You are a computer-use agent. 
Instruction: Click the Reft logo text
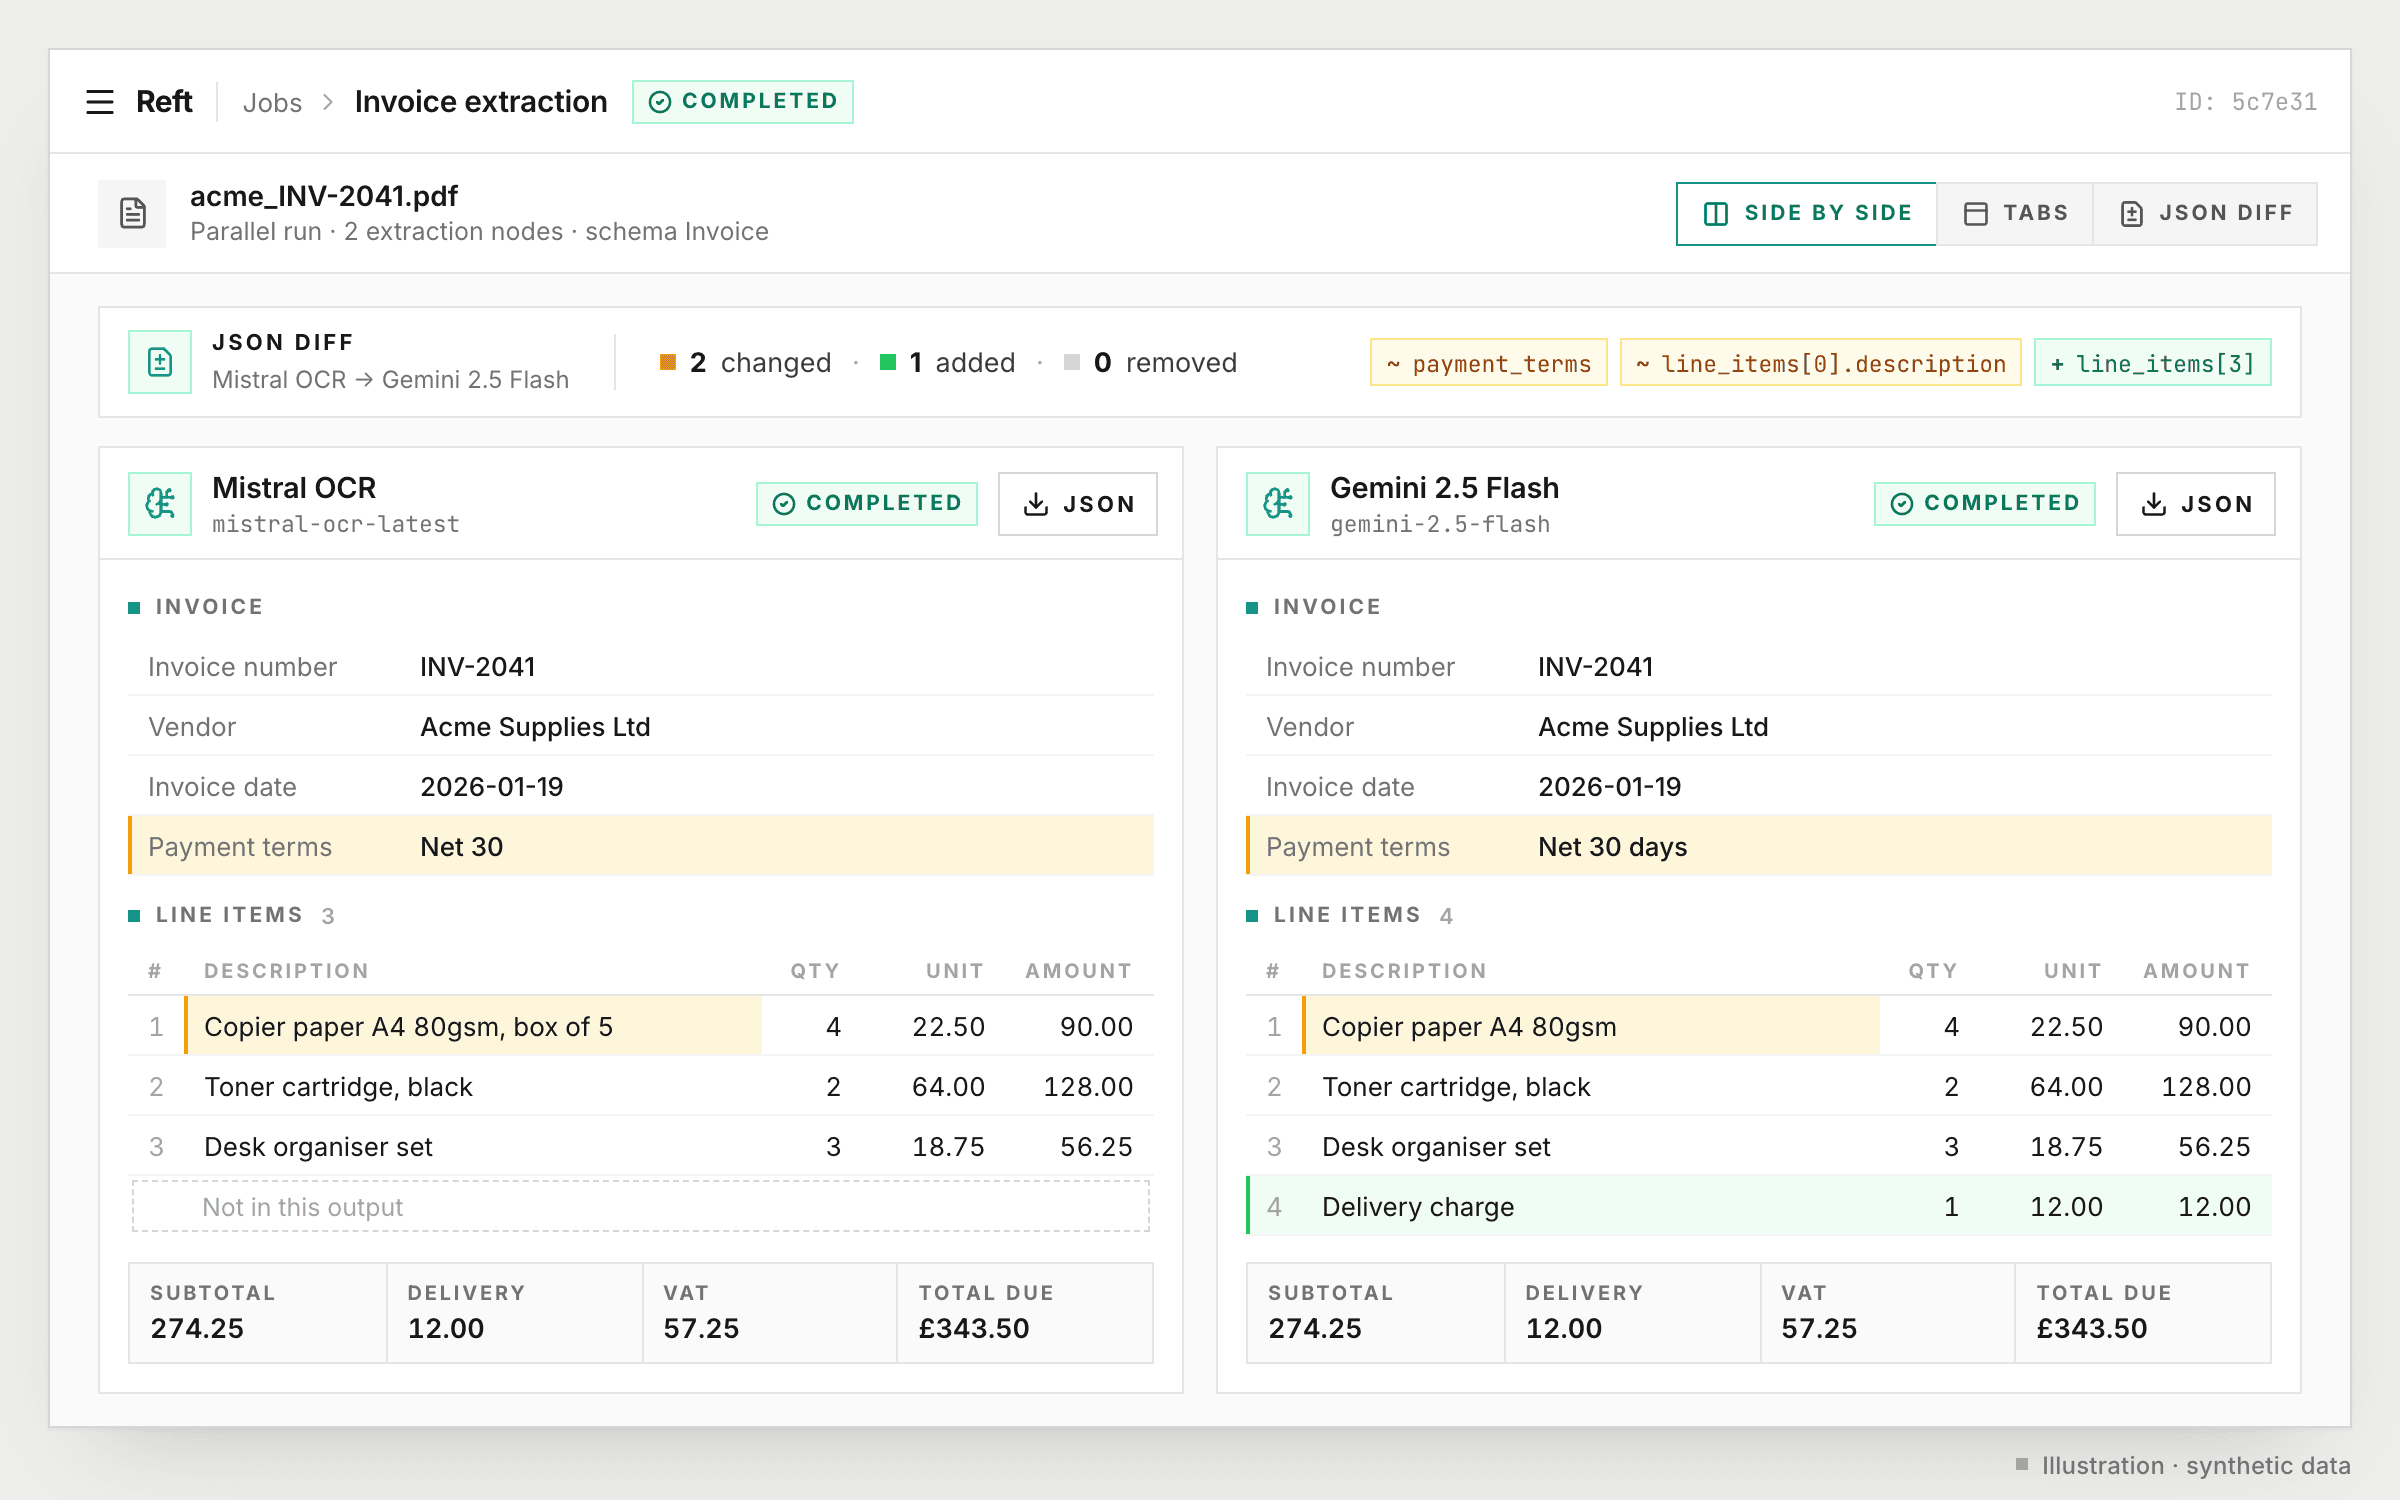[164, 102]
